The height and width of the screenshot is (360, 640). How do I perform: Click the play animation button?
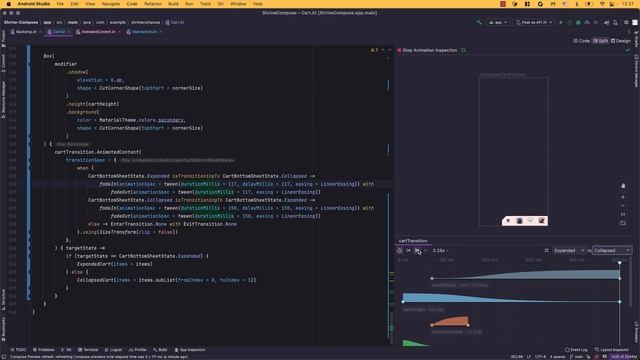coord(417,251)
